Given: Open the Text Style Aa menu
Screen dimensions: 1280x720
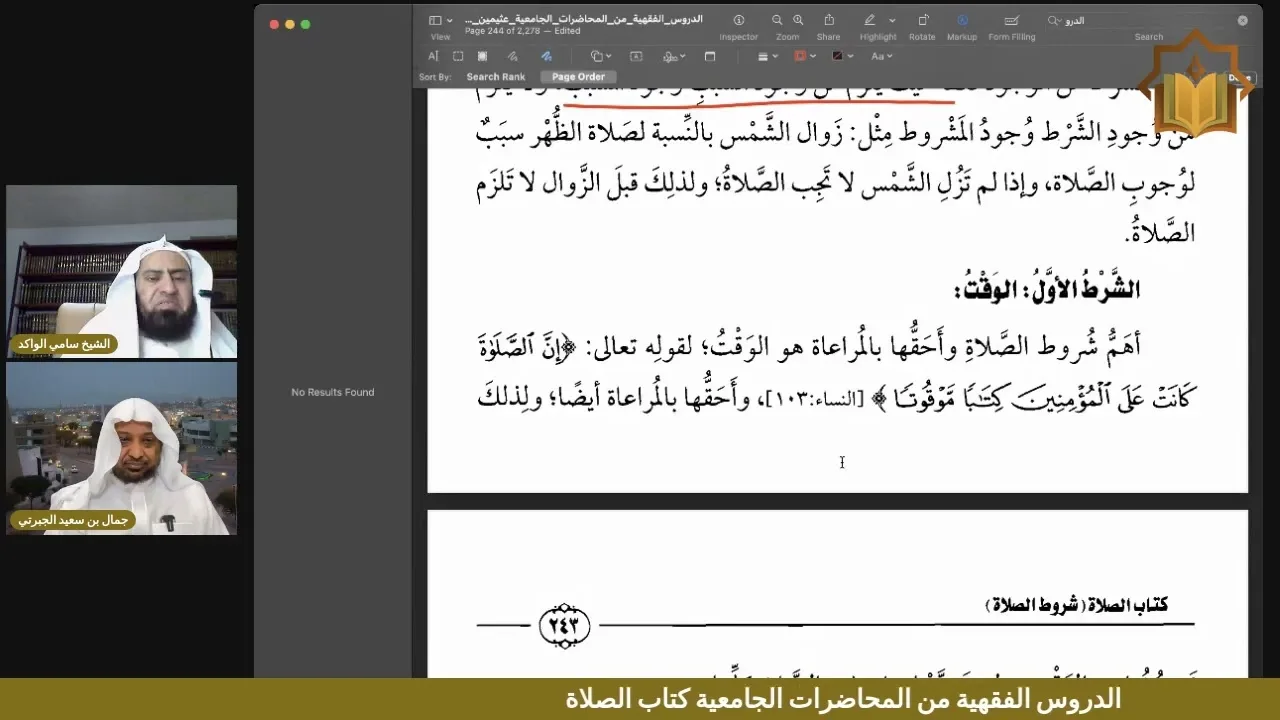Looking at the screenshot, I should [883, 56].
